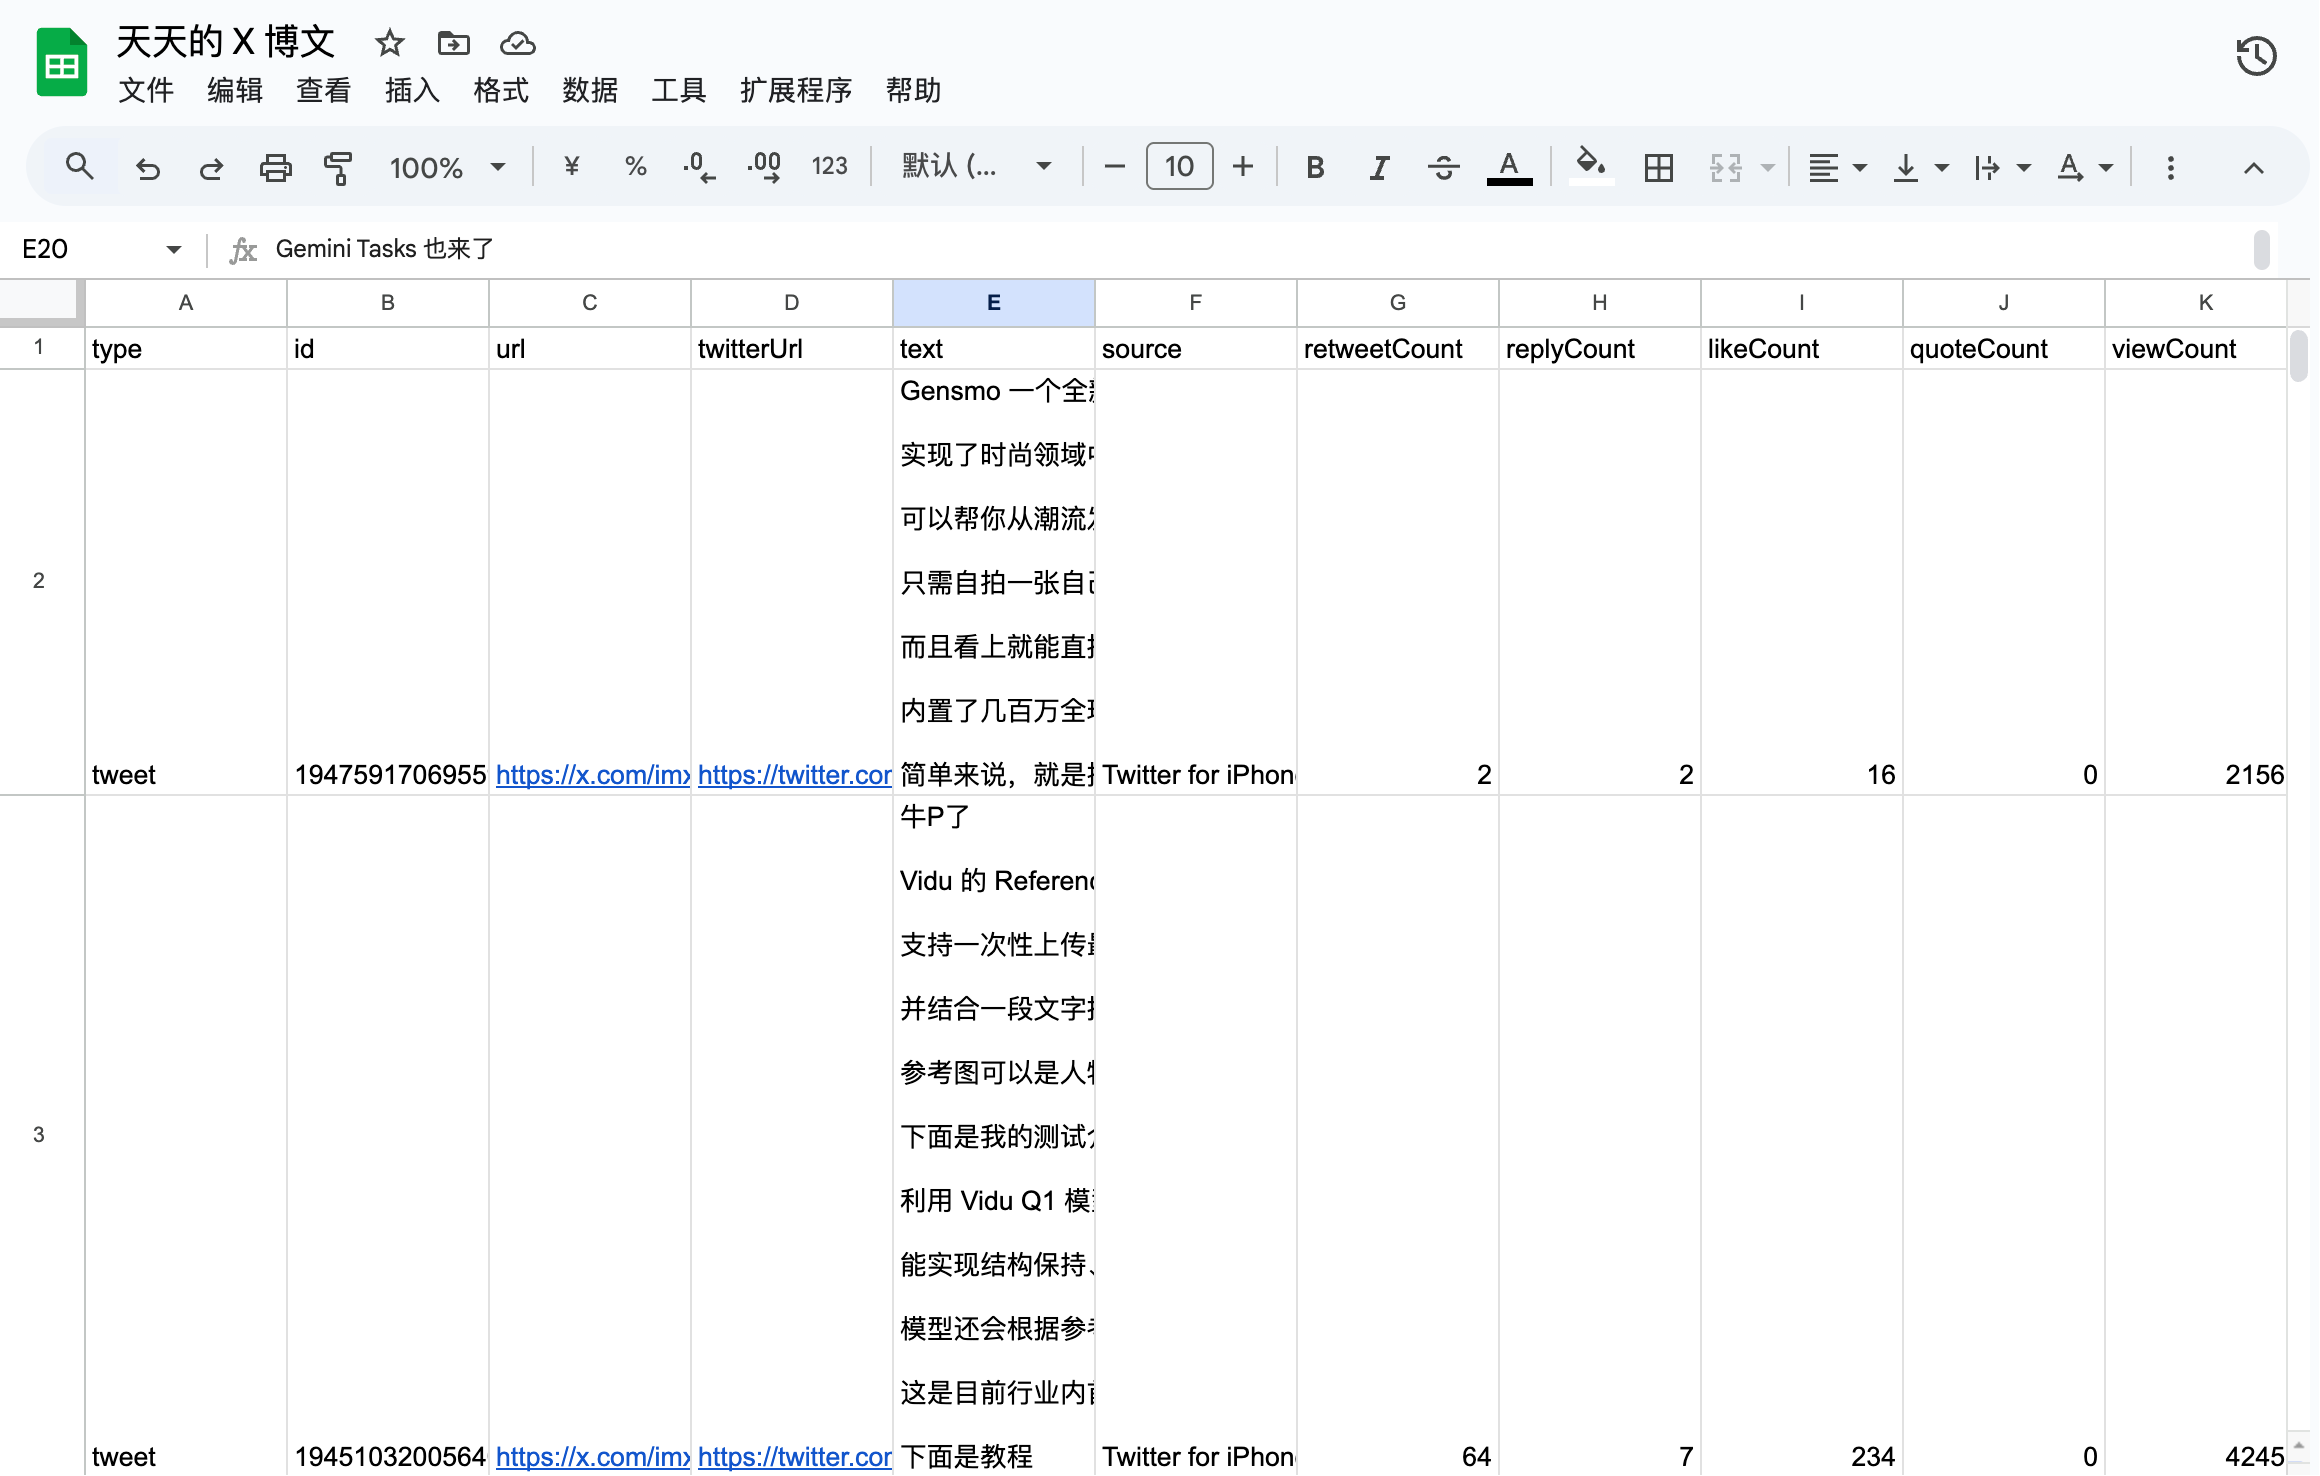This screenshot has height=1476, width=2320.
Task: Open the x.com link in row 2
Action: (x=593, y=774)
